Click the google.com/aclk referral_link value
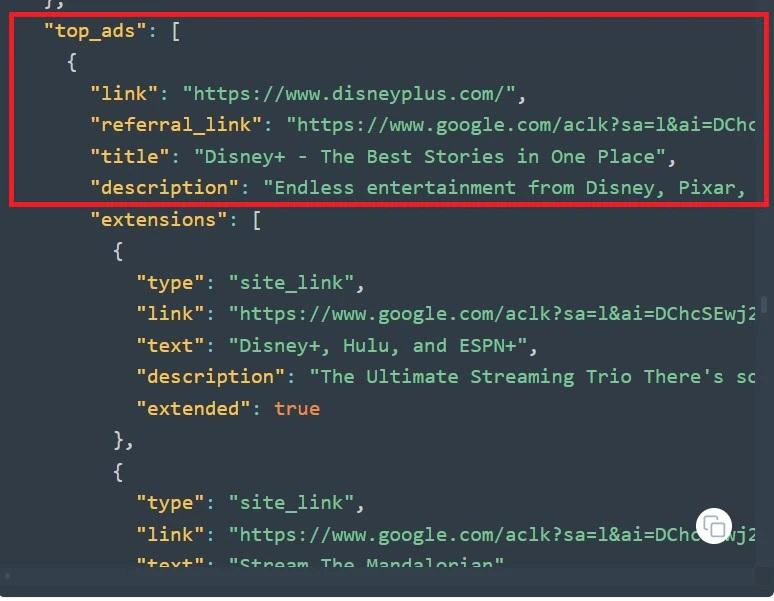The image size is (774, 601). point(521,125)
